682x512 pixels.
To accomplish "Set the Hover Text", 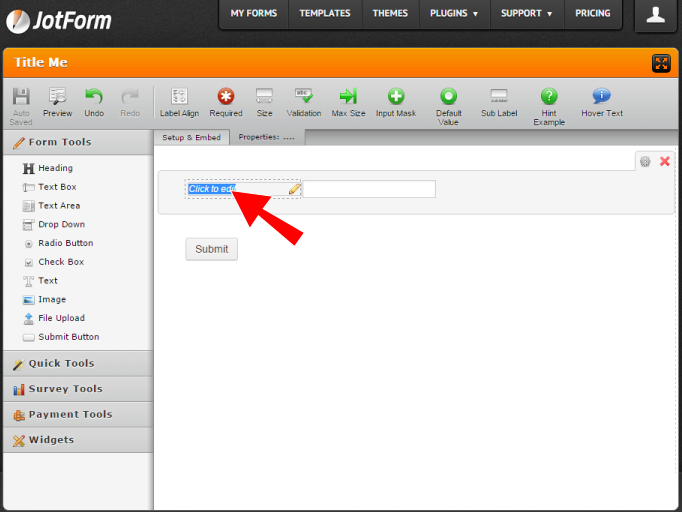I will [602, 103].
